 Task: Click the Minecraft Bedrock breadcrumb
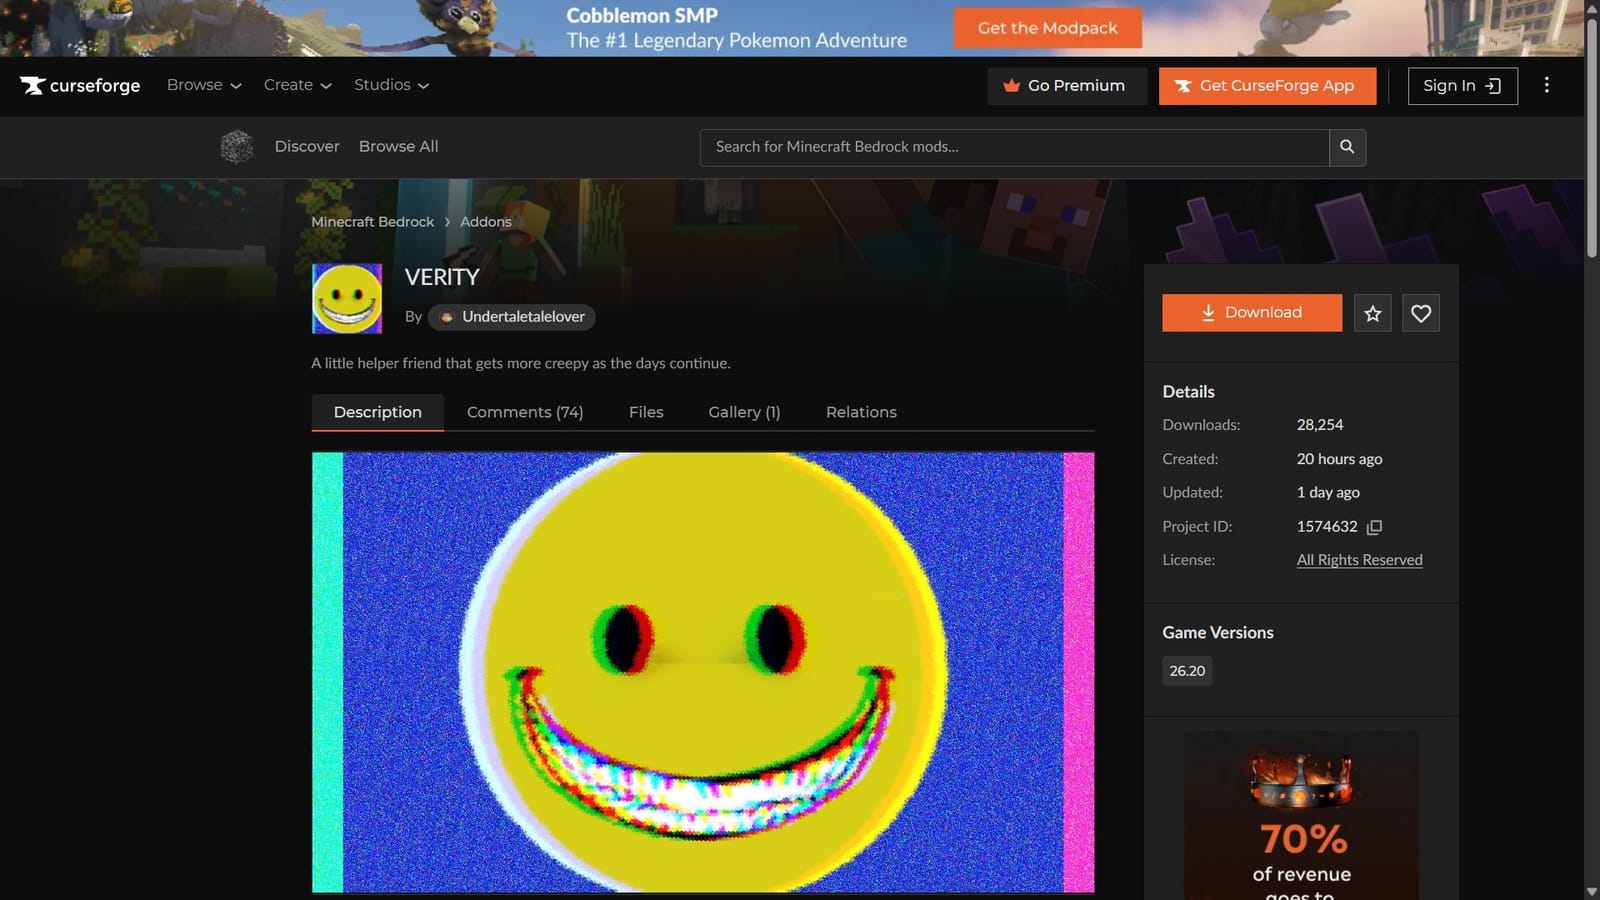(372, 222)
